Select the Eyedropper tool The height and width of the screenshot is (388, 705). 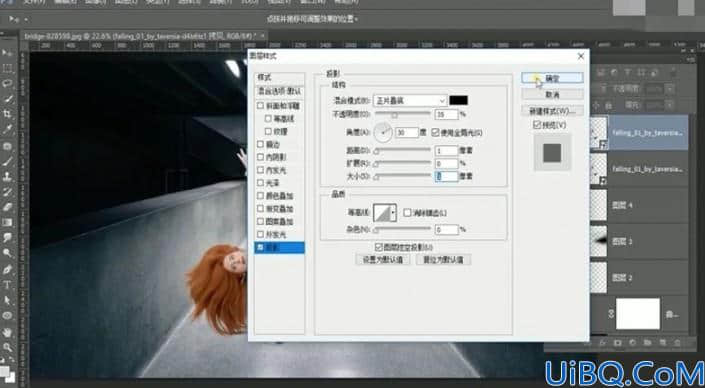[x=7, y=129]
